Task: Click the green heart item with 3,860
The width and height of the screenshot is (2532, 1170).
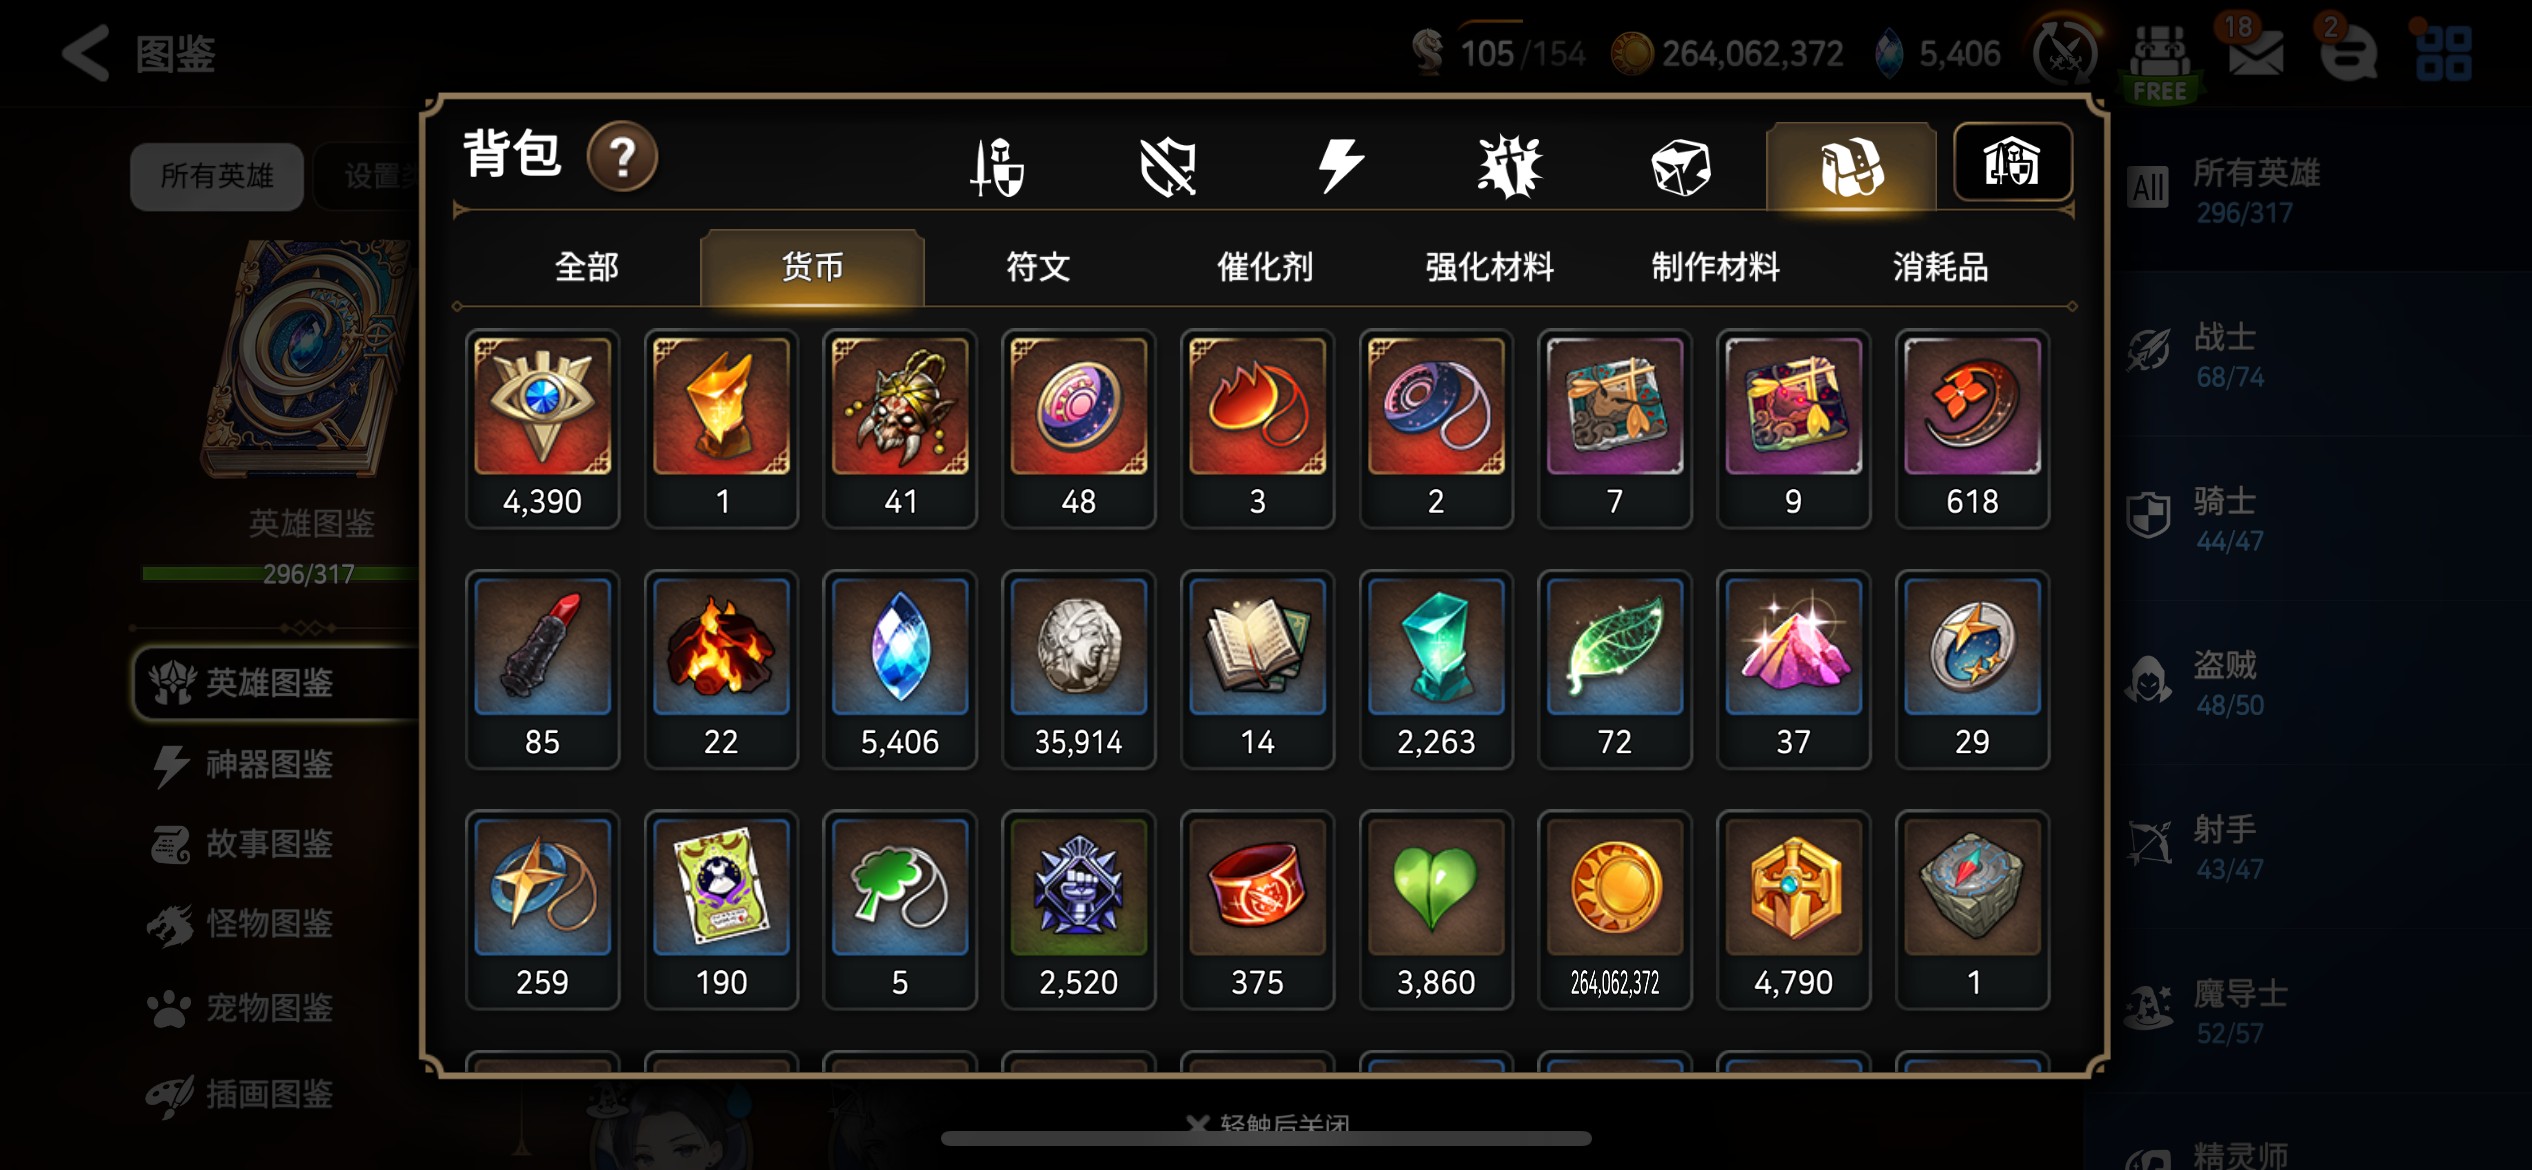Action: pos(1435,909)
